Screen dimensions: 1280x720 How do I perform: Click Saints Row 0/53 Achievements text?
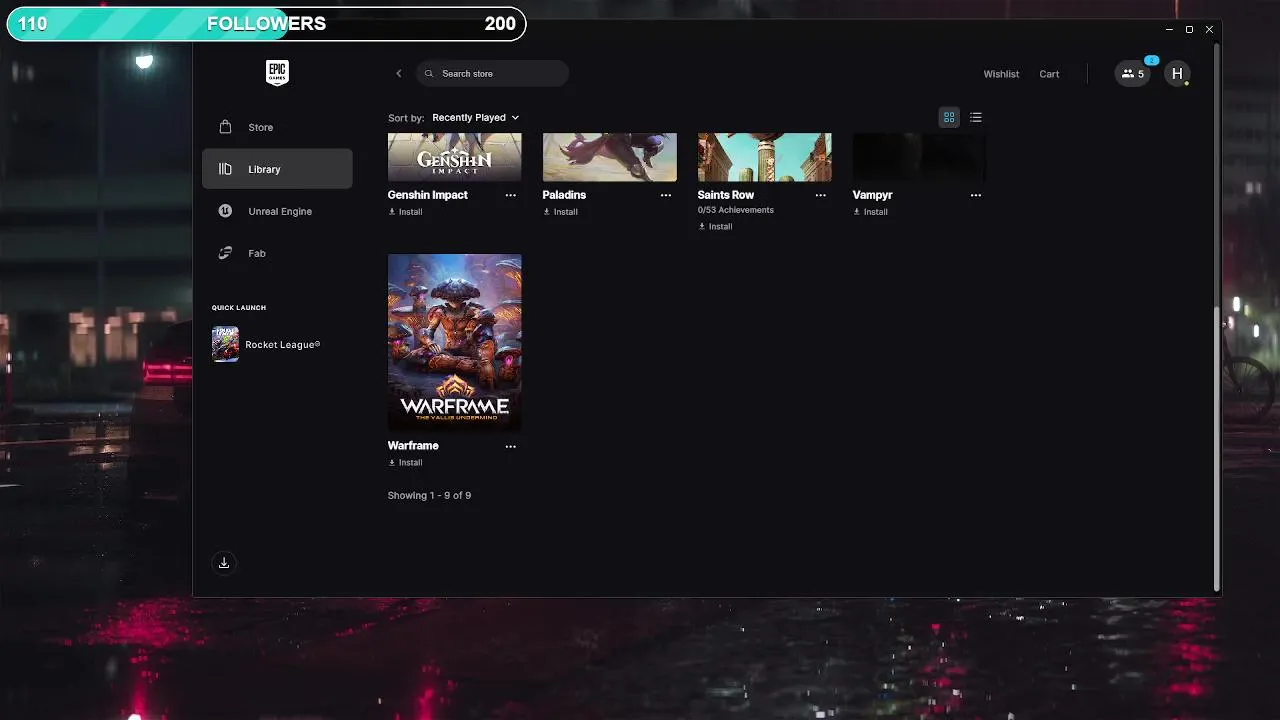click(736, 210)
